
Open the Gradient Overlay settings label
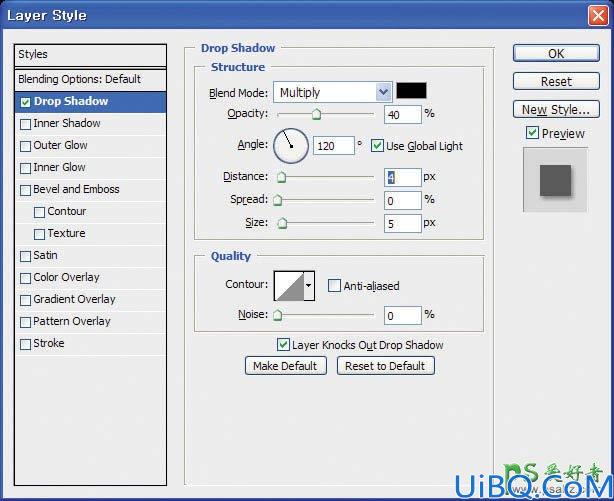click(x=74, y=299)
